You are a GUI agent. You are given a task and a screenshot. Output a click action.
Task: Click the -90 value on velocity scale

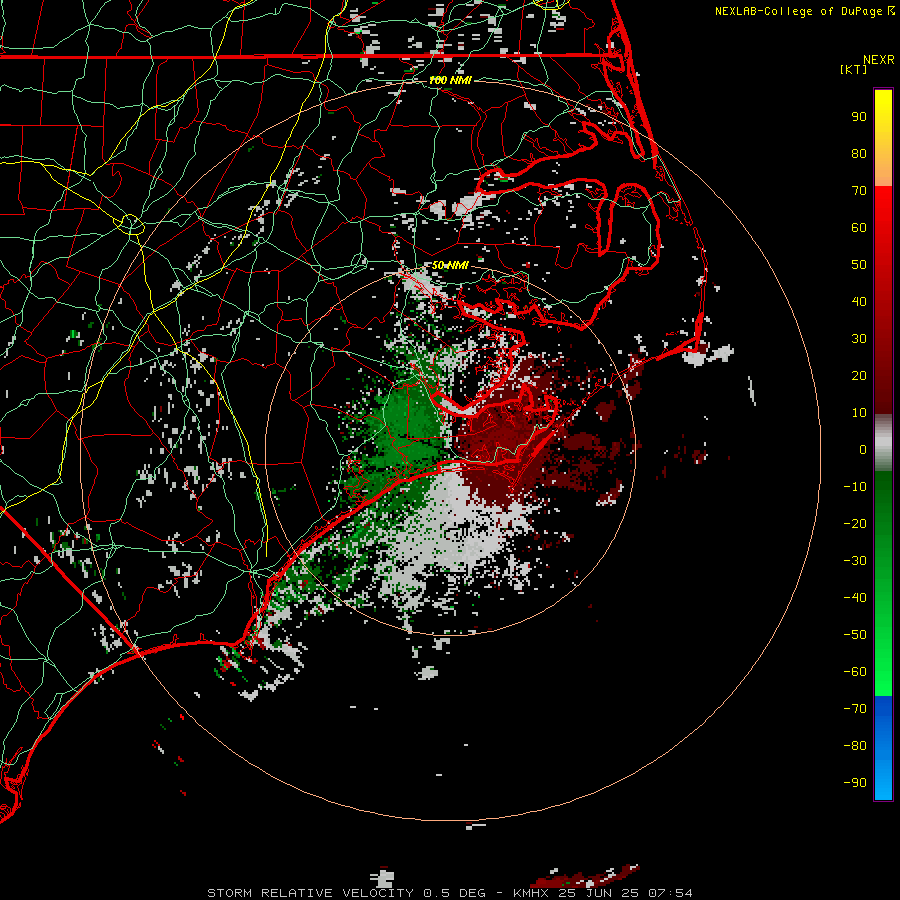pos(855,782)
